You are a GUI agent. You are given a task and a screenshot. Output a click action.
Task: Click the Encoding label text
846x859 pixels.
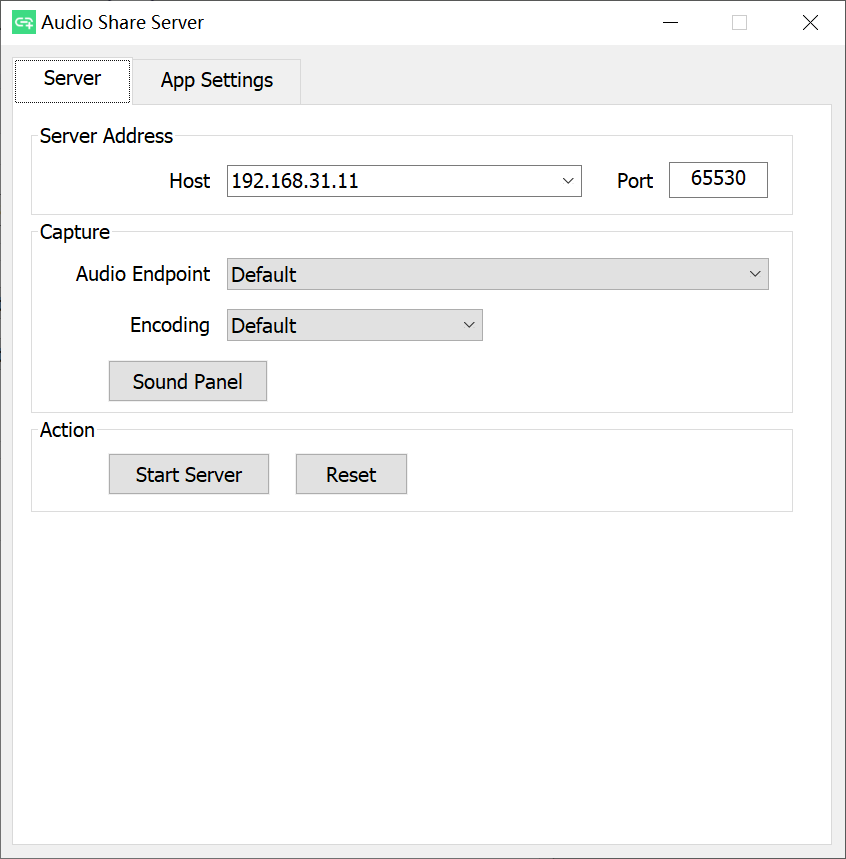tap(170, 325)
